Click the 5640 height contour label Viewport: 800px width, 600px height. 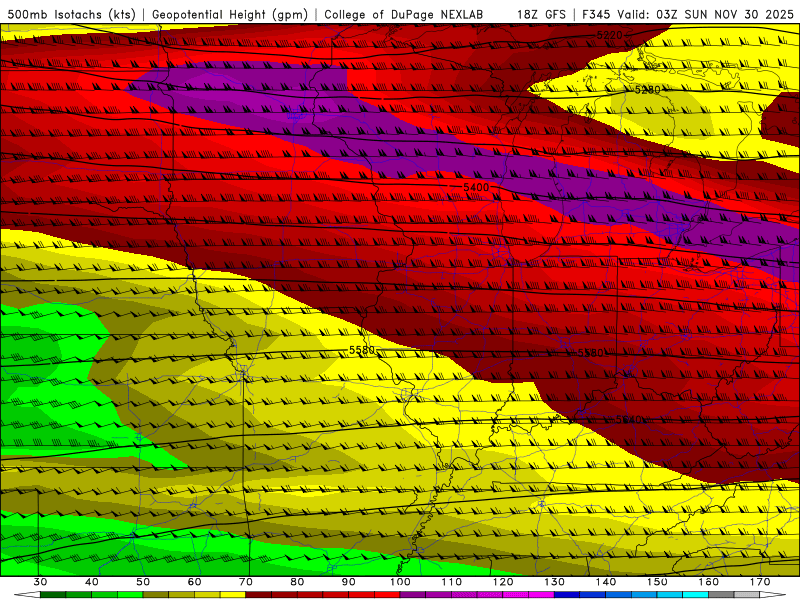pos(628,419)
